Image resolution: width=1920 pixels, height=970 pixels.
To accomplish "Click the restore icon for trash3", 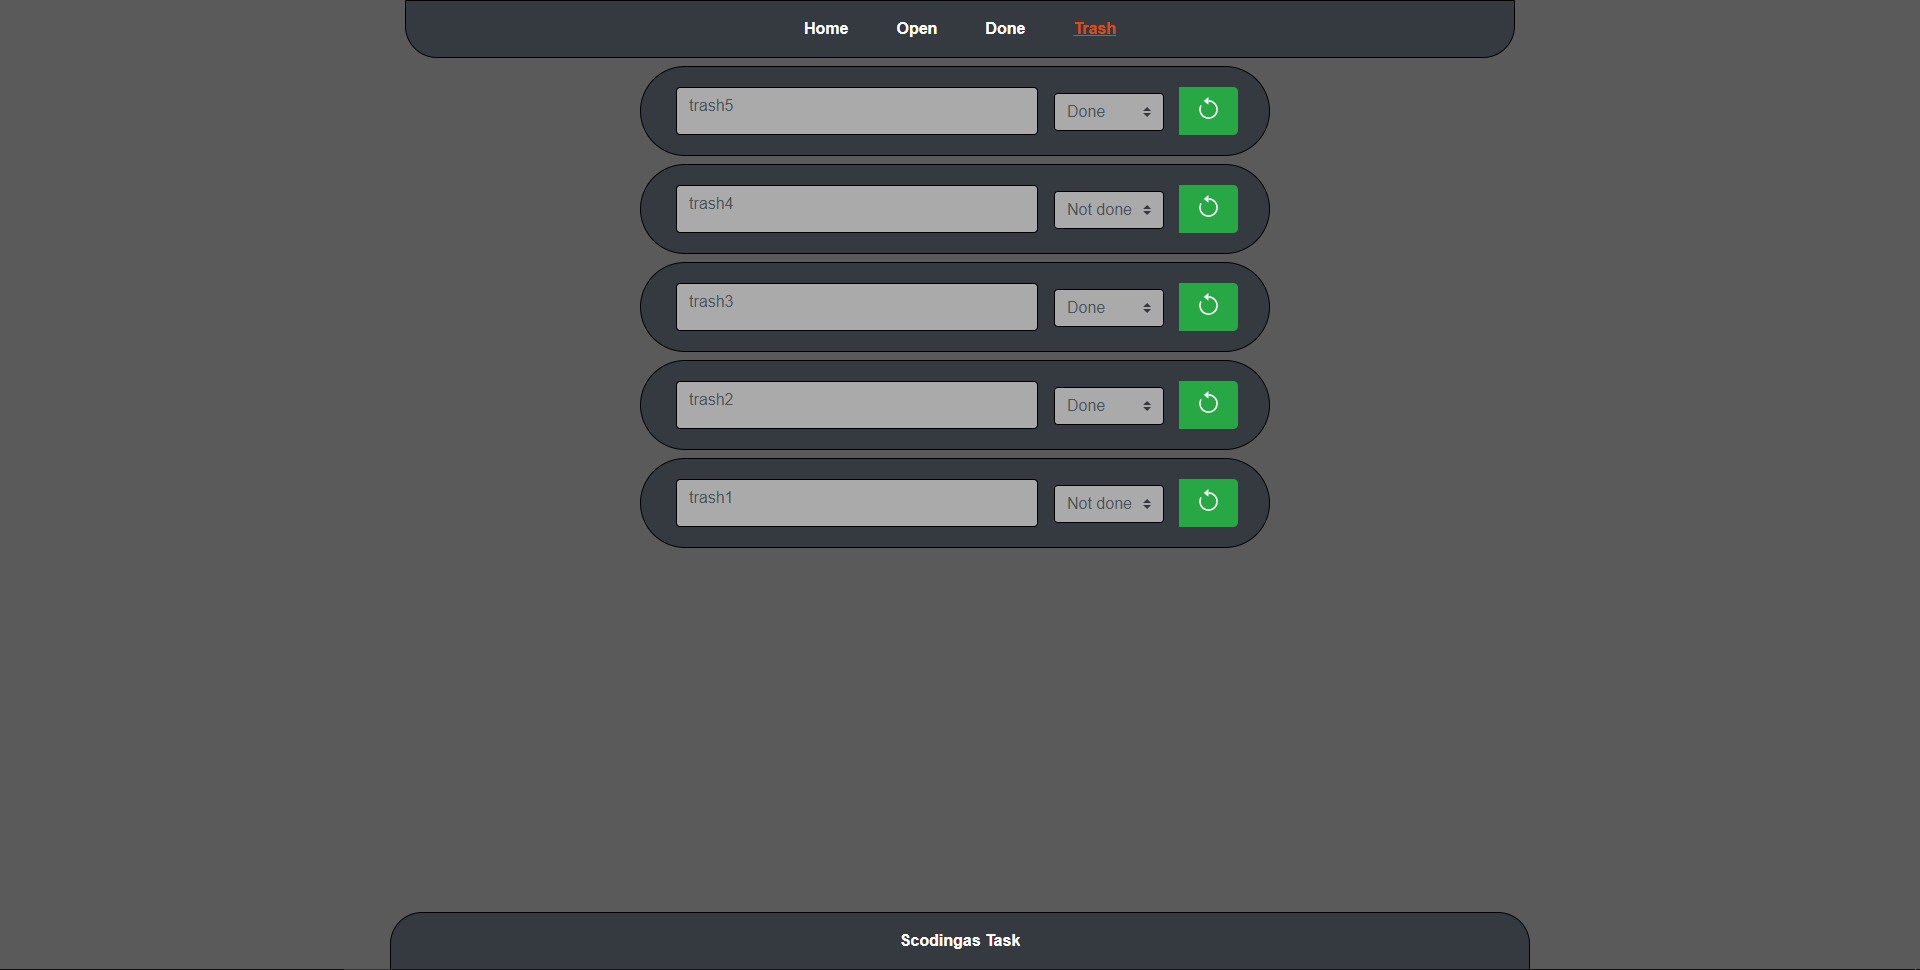I will [1207, 306].
